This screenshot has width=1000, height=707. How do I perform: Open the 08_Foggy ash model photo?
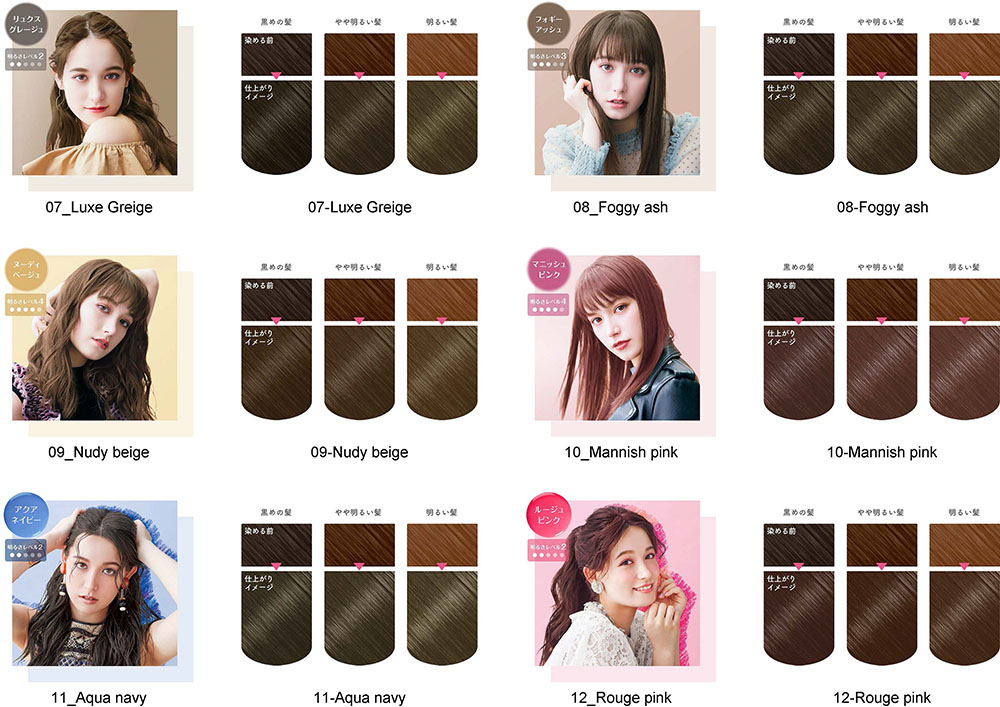coord(617,92)
